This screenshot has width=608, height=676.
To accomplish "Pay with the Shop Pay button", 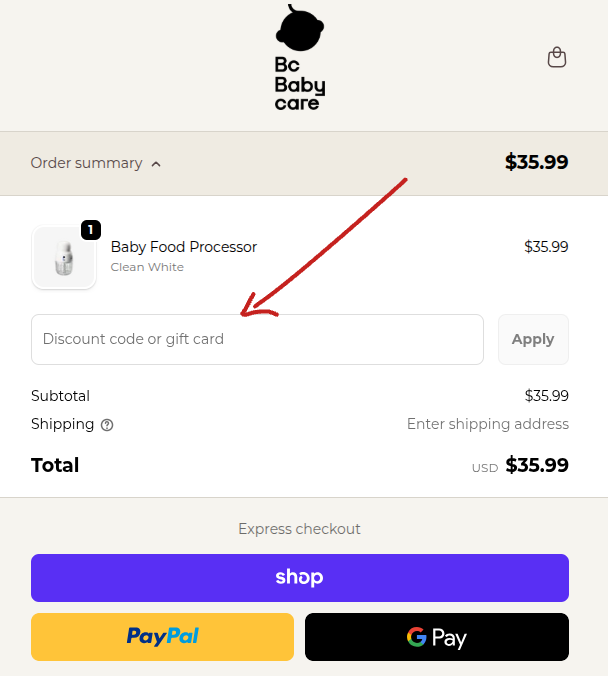I will click(300, 578).
